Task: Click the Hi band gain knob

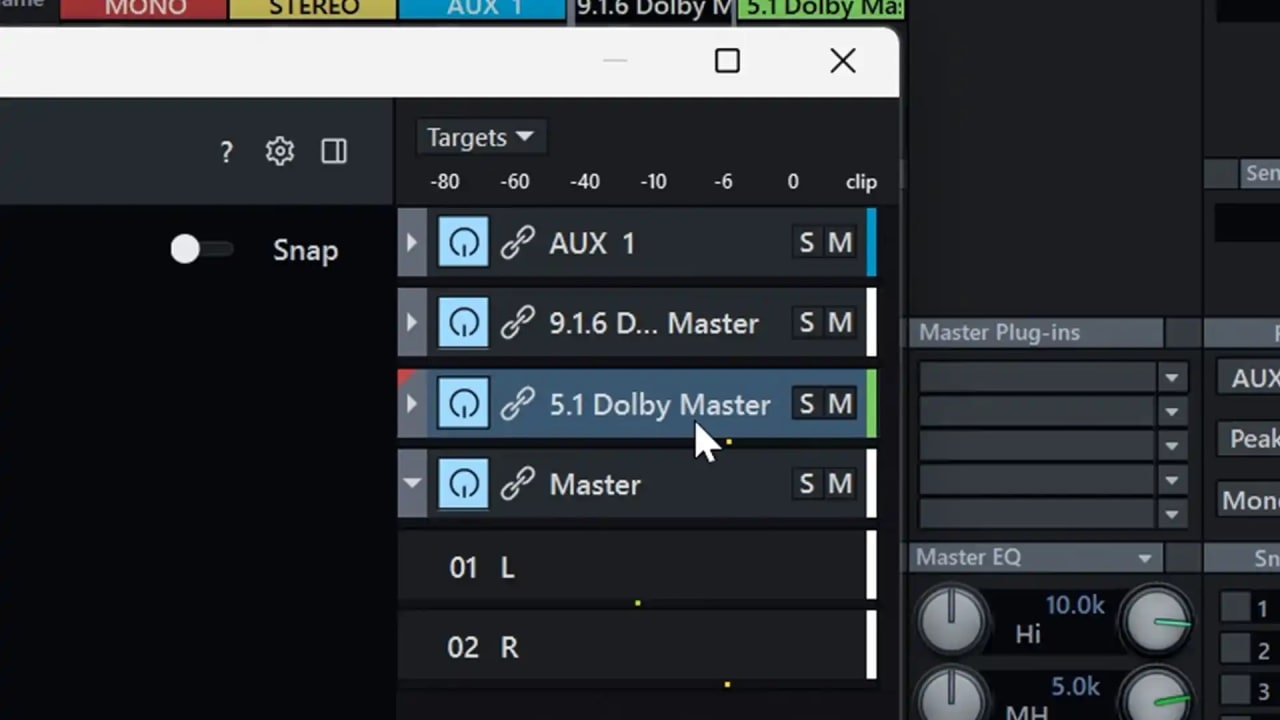Action: click(x=952, y=621)
